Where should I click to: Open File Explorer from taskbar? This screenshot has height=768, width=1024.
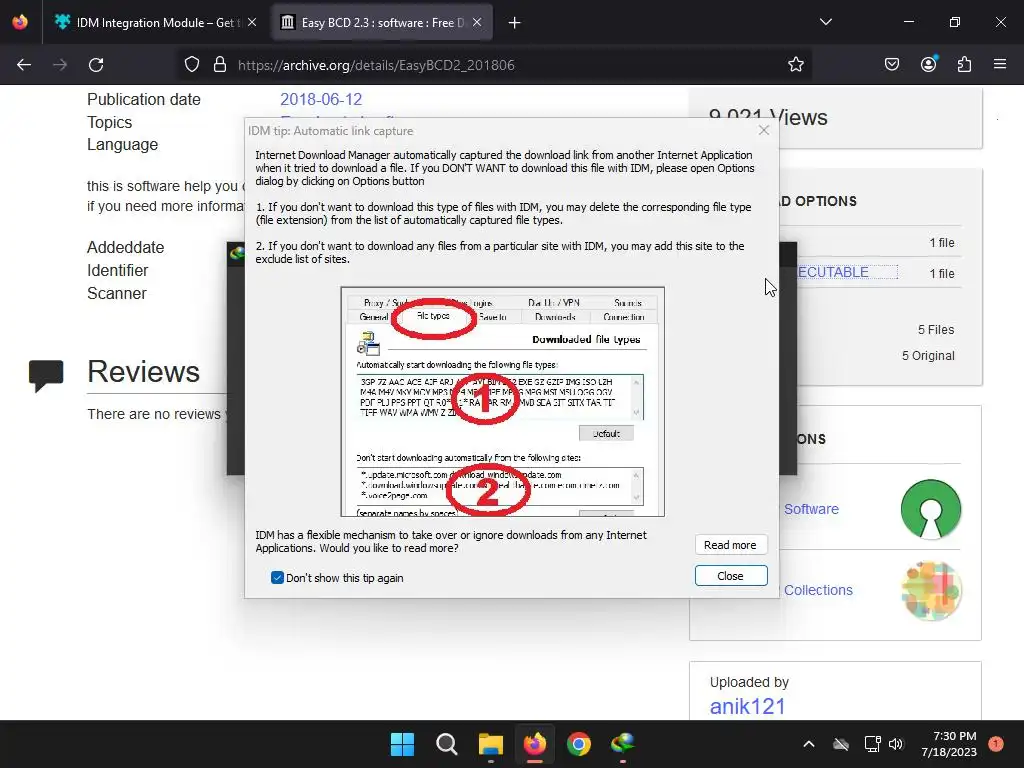pyautogui.click(x=490, y=744)
